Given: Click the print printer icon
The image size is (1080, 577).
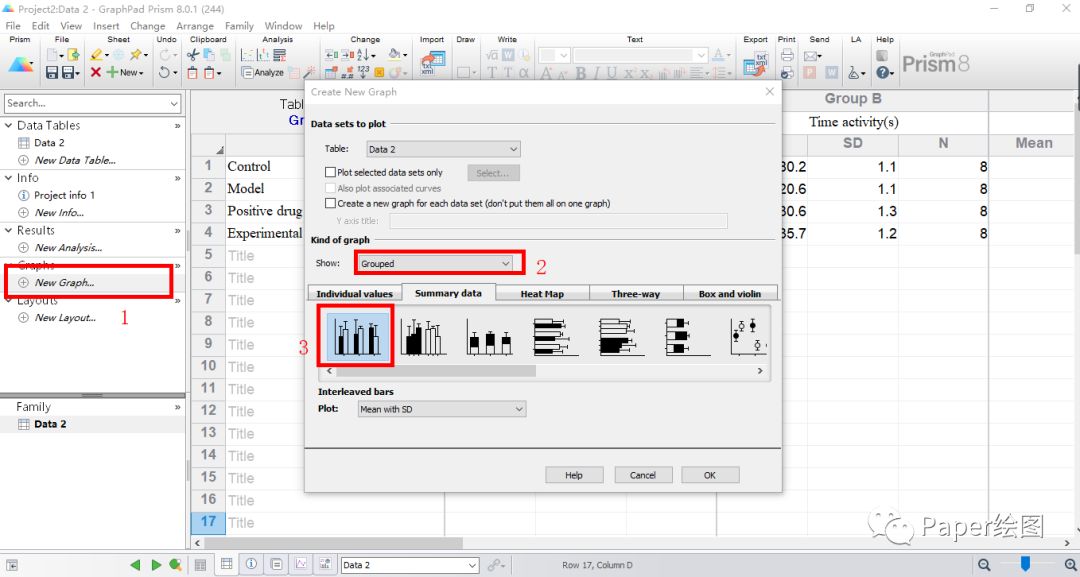Looking at the screenshot, I should (x=787, y=55).
